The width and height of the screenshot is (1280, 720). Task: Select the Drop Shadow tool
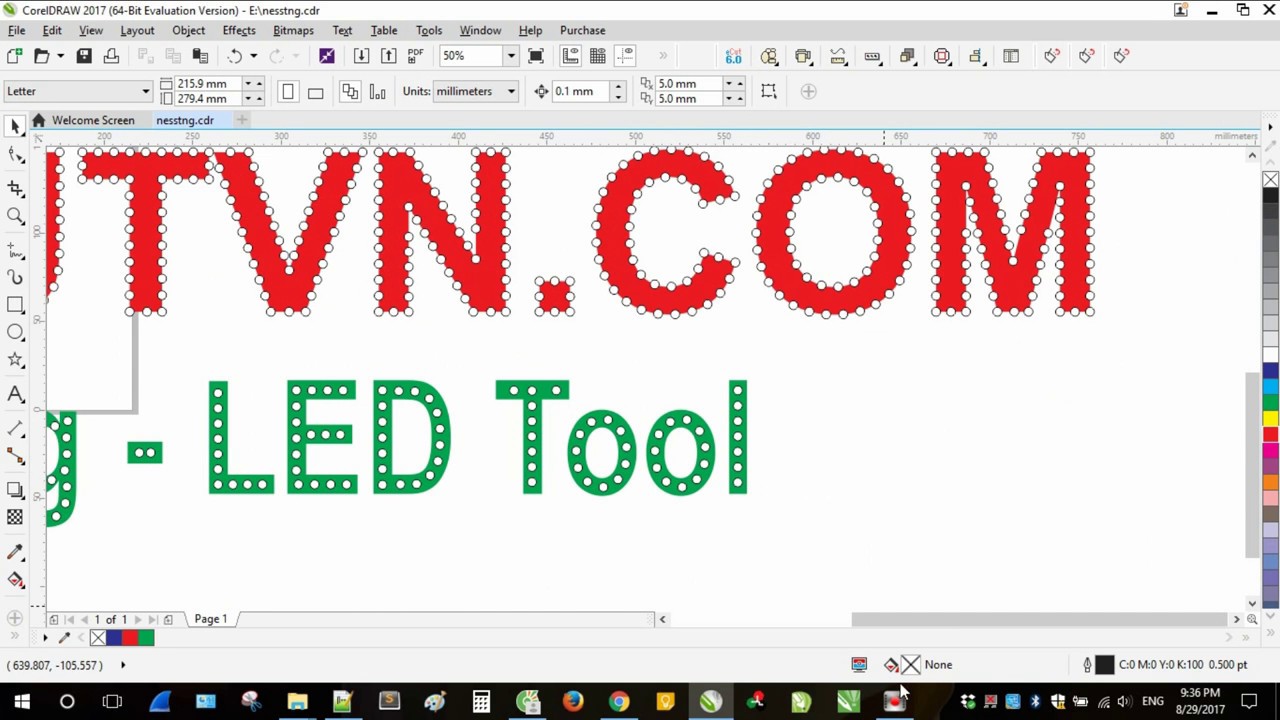coord(15,489)
